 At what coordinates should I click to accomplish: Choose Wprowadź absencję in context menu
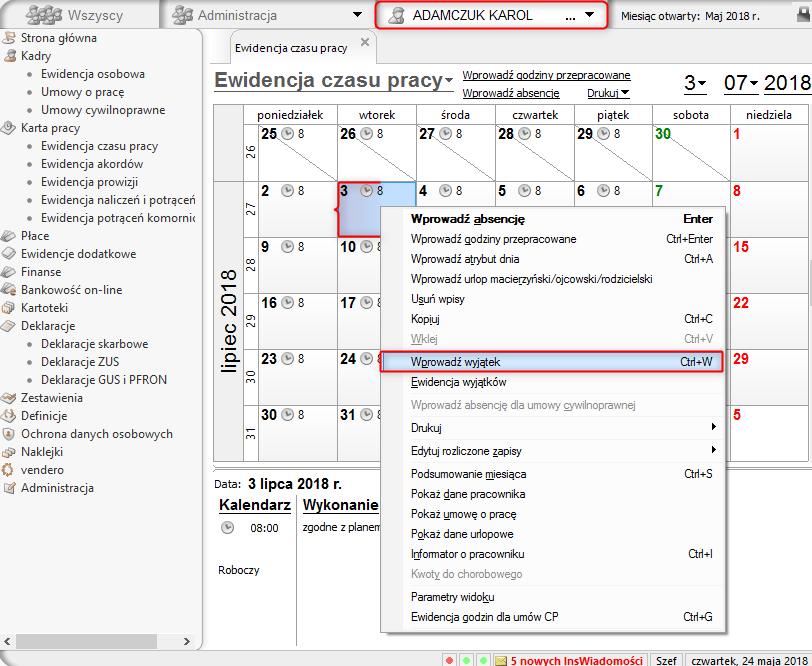point(552,219)
